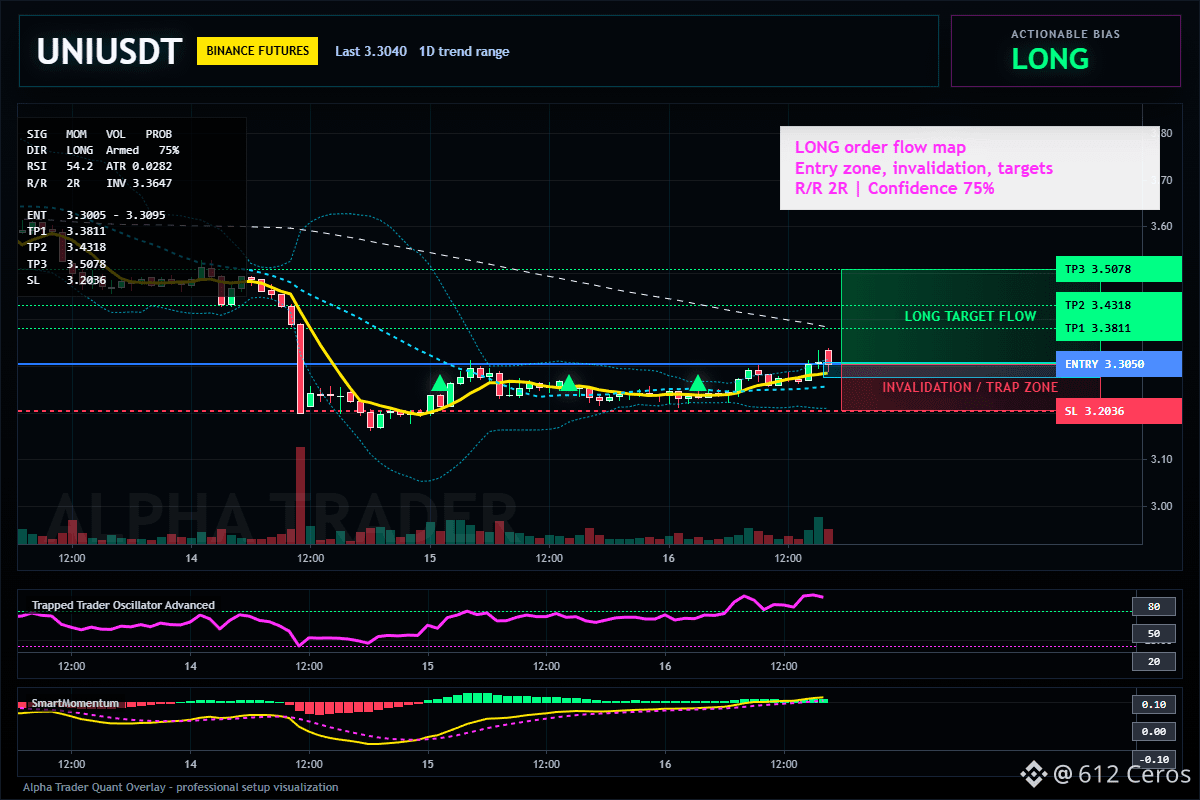1200x800 pixels.
Task: Click the TP3 3.5078 row in stats panel
Action: [x=66, y=264]
